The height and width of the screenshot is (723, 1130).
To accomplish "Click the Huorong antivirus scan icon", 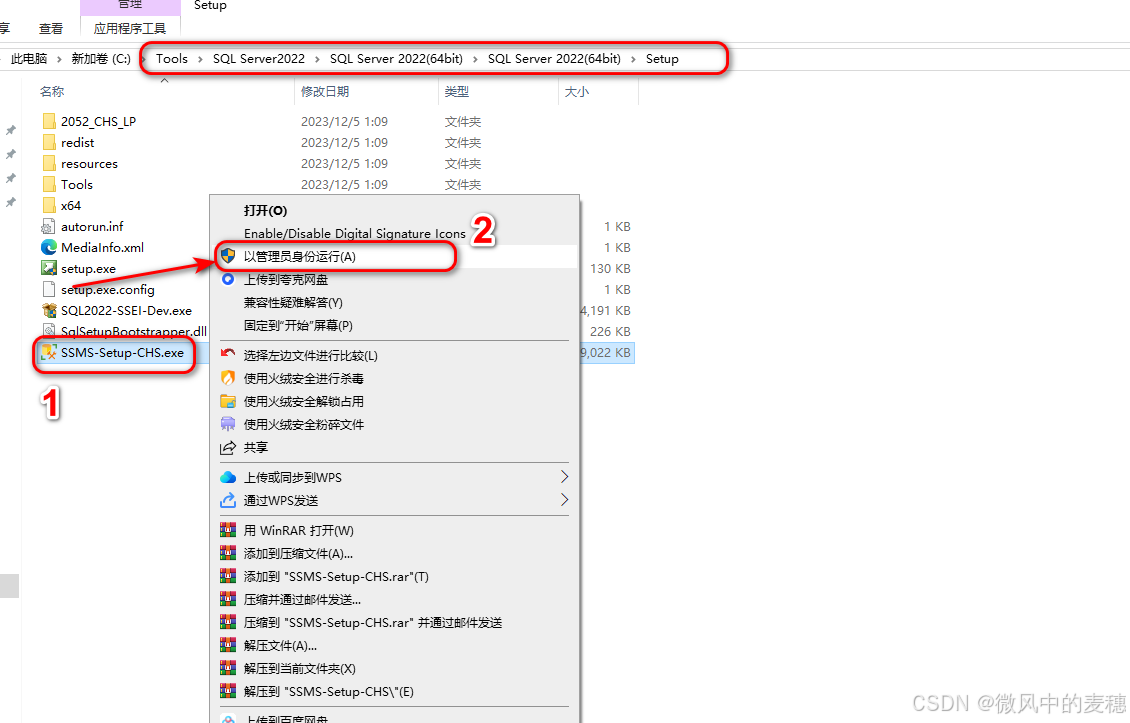I will 228,378.
